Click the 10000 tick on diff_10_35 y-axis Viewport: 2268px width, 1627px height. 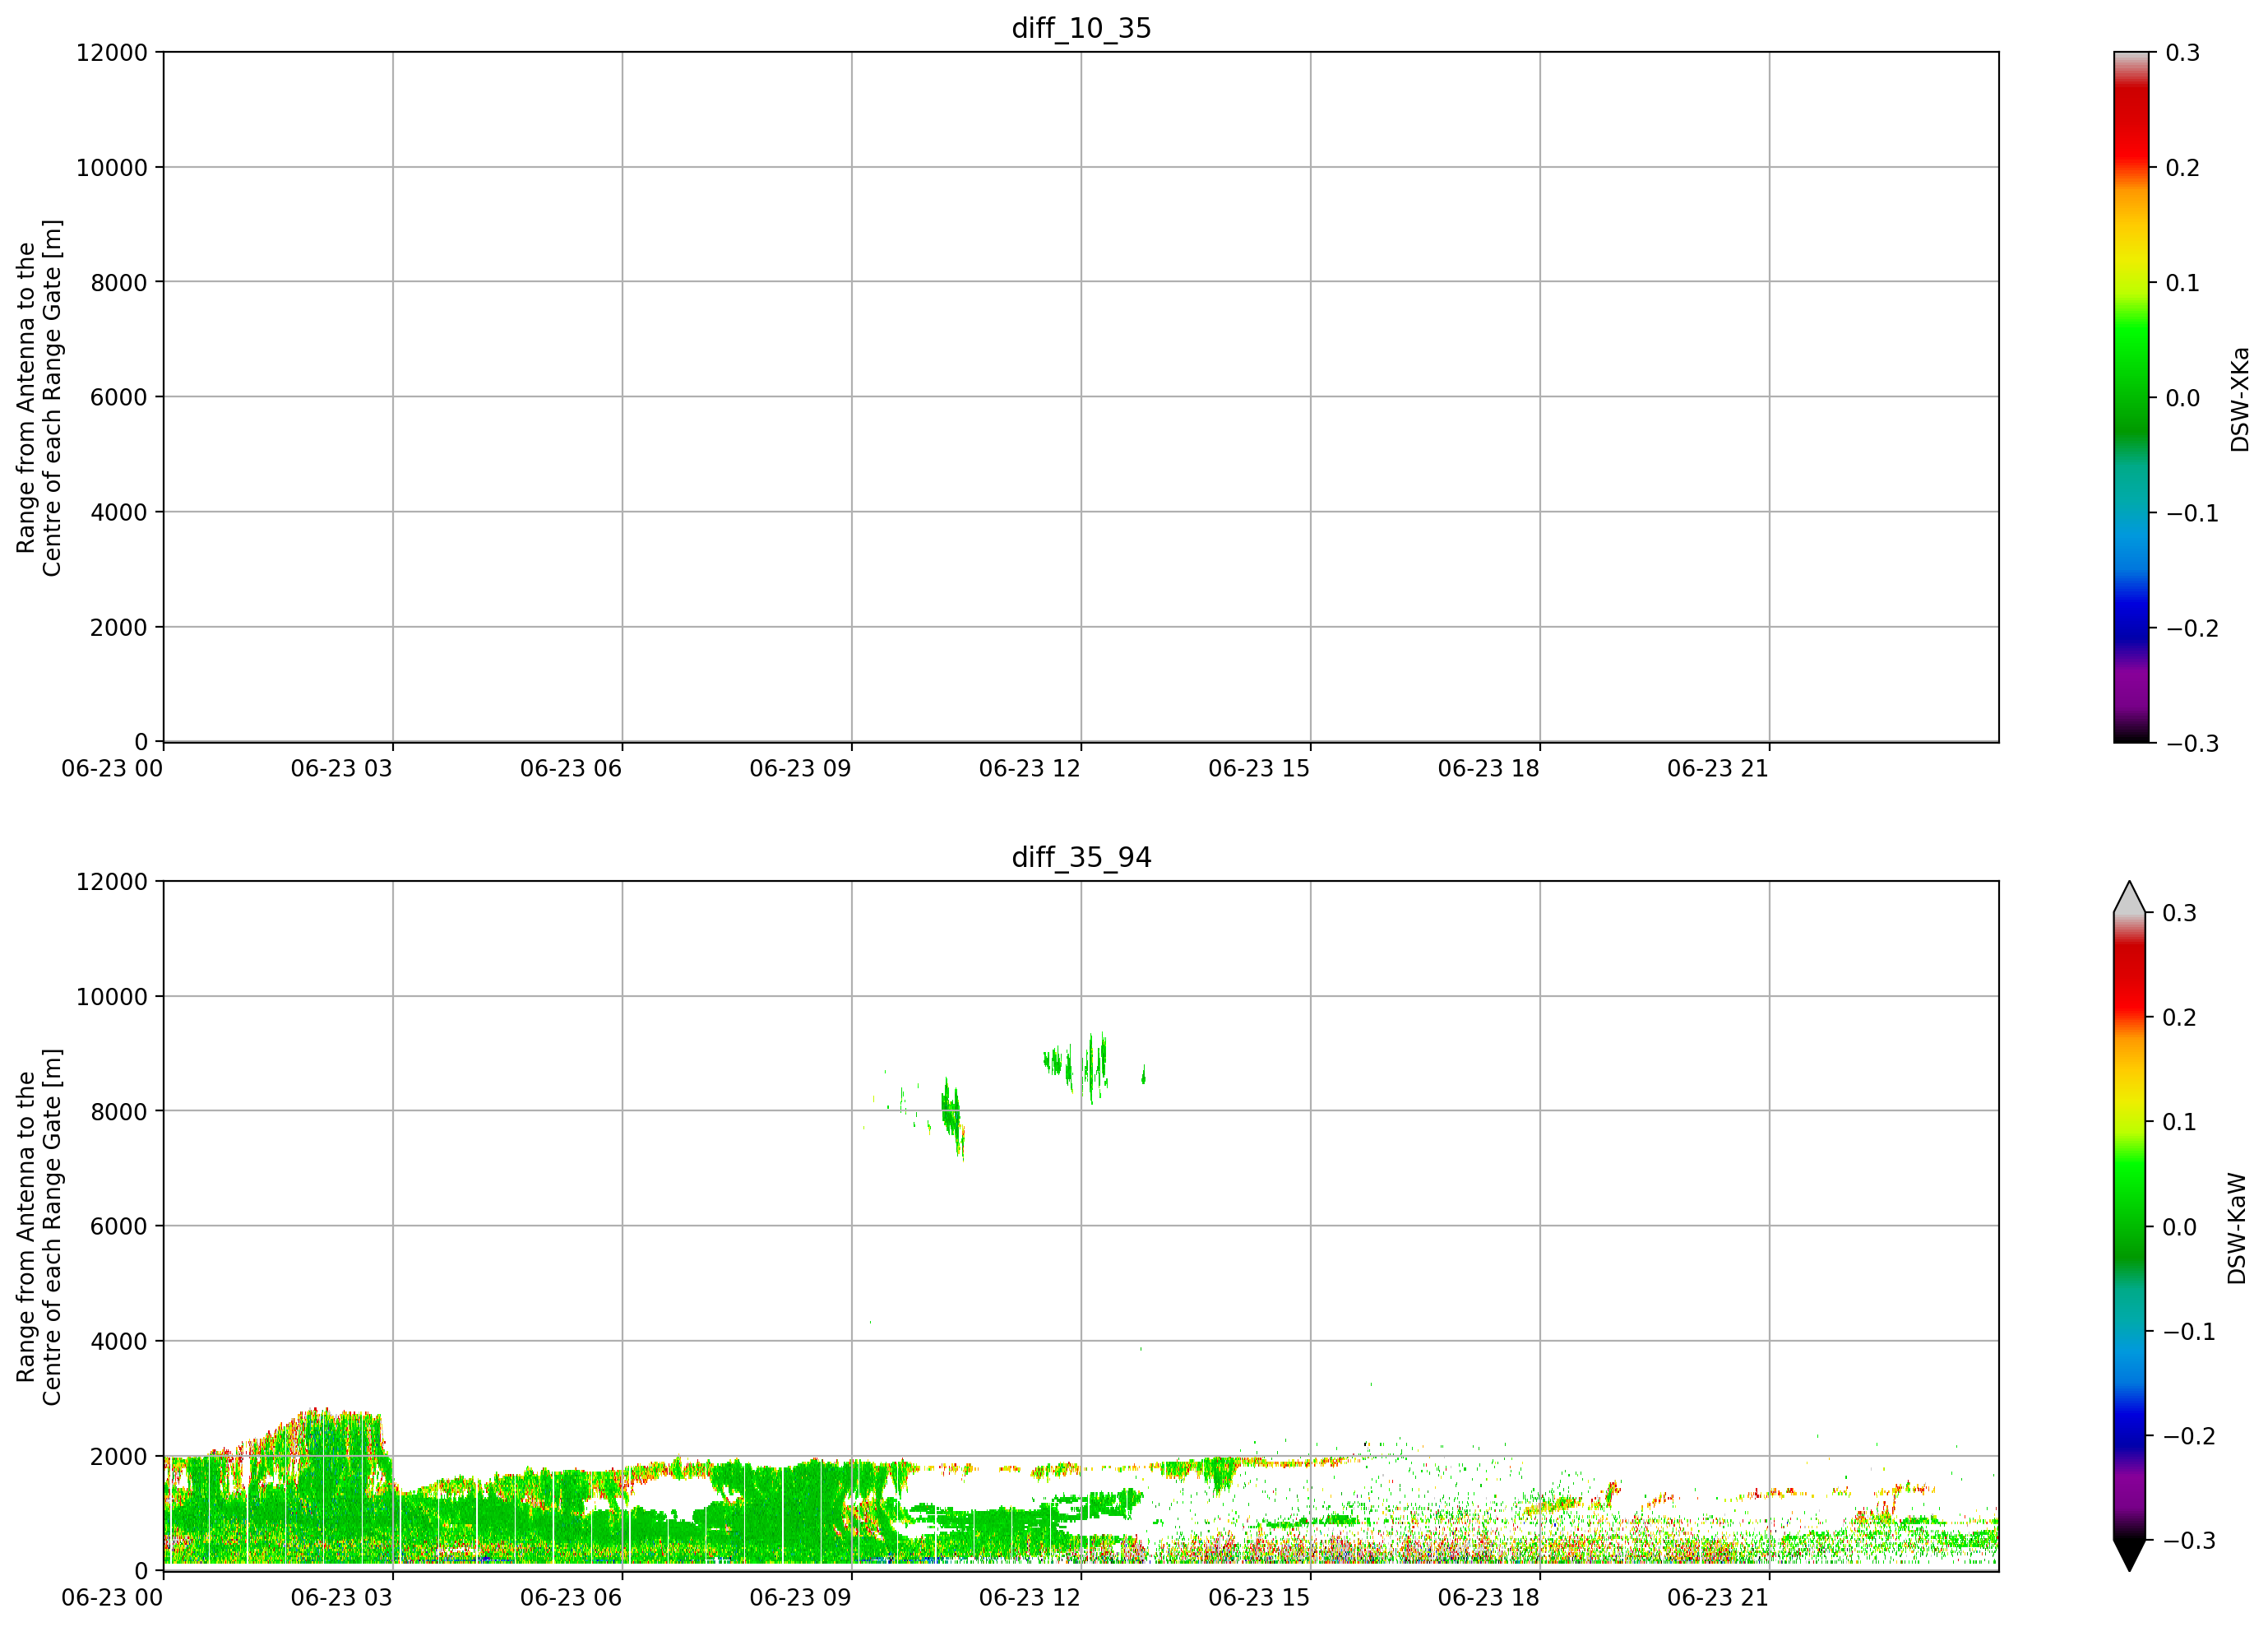click(x=112, y=168)
